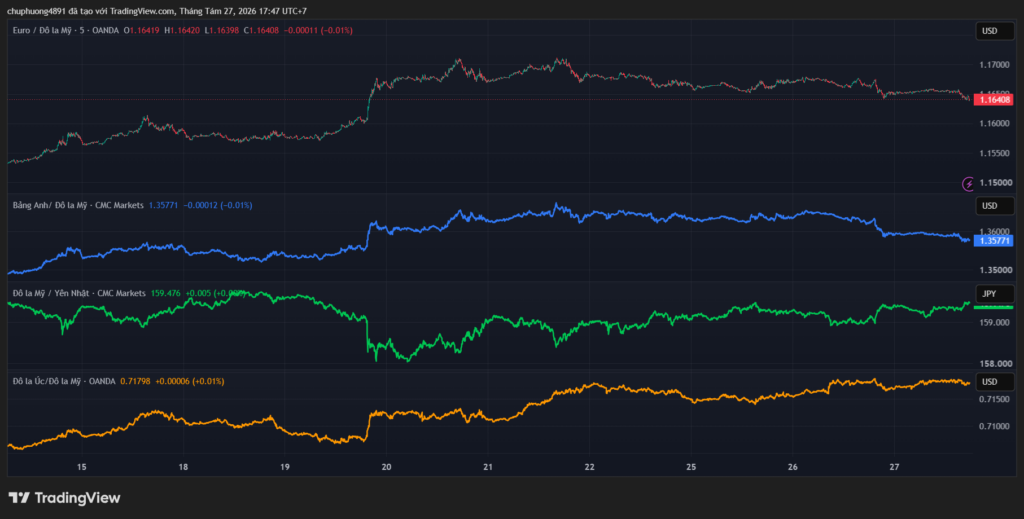Click high value H1.16420

point(182,30)
